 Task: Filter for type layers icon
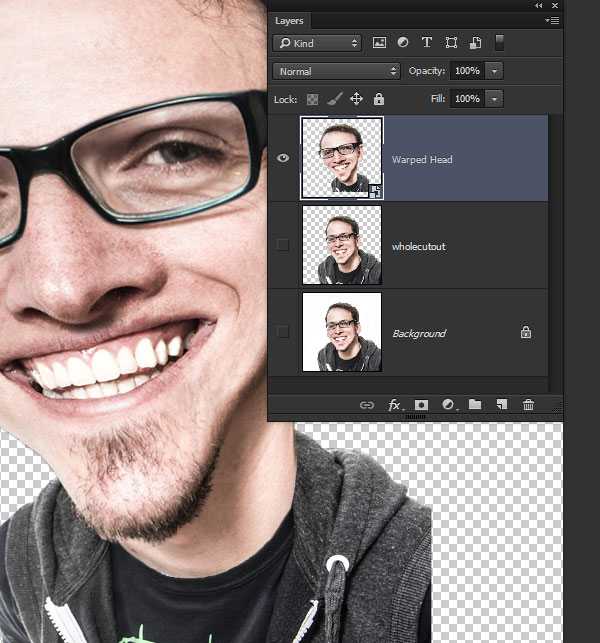click(x=427, y=42)
